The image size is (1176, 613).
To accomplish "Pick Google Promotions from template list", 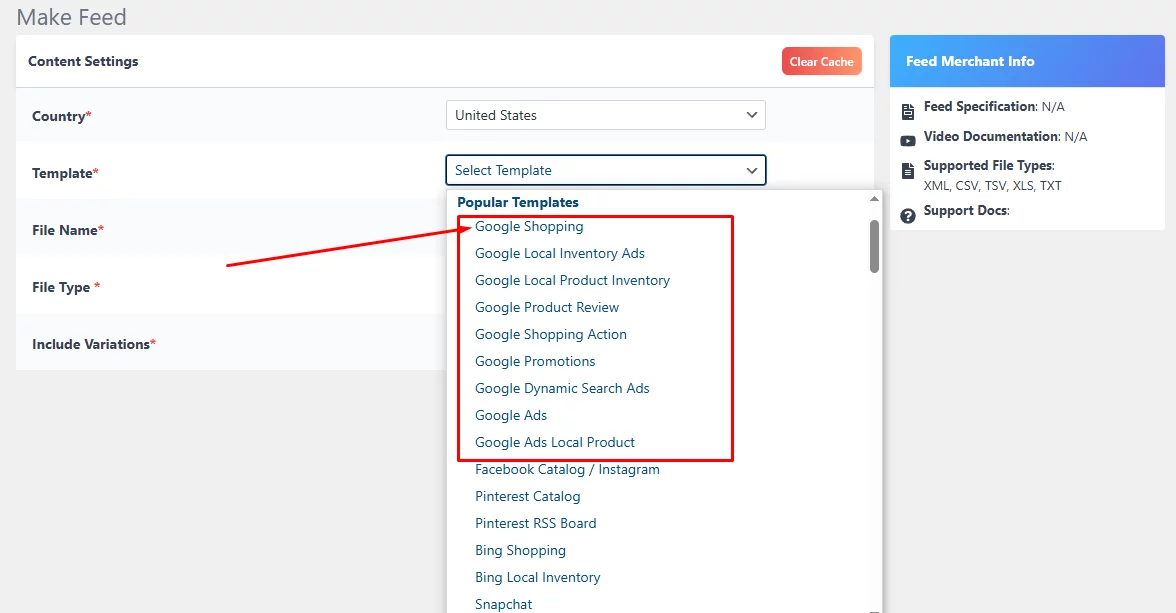I will click(x=535, y=362).
